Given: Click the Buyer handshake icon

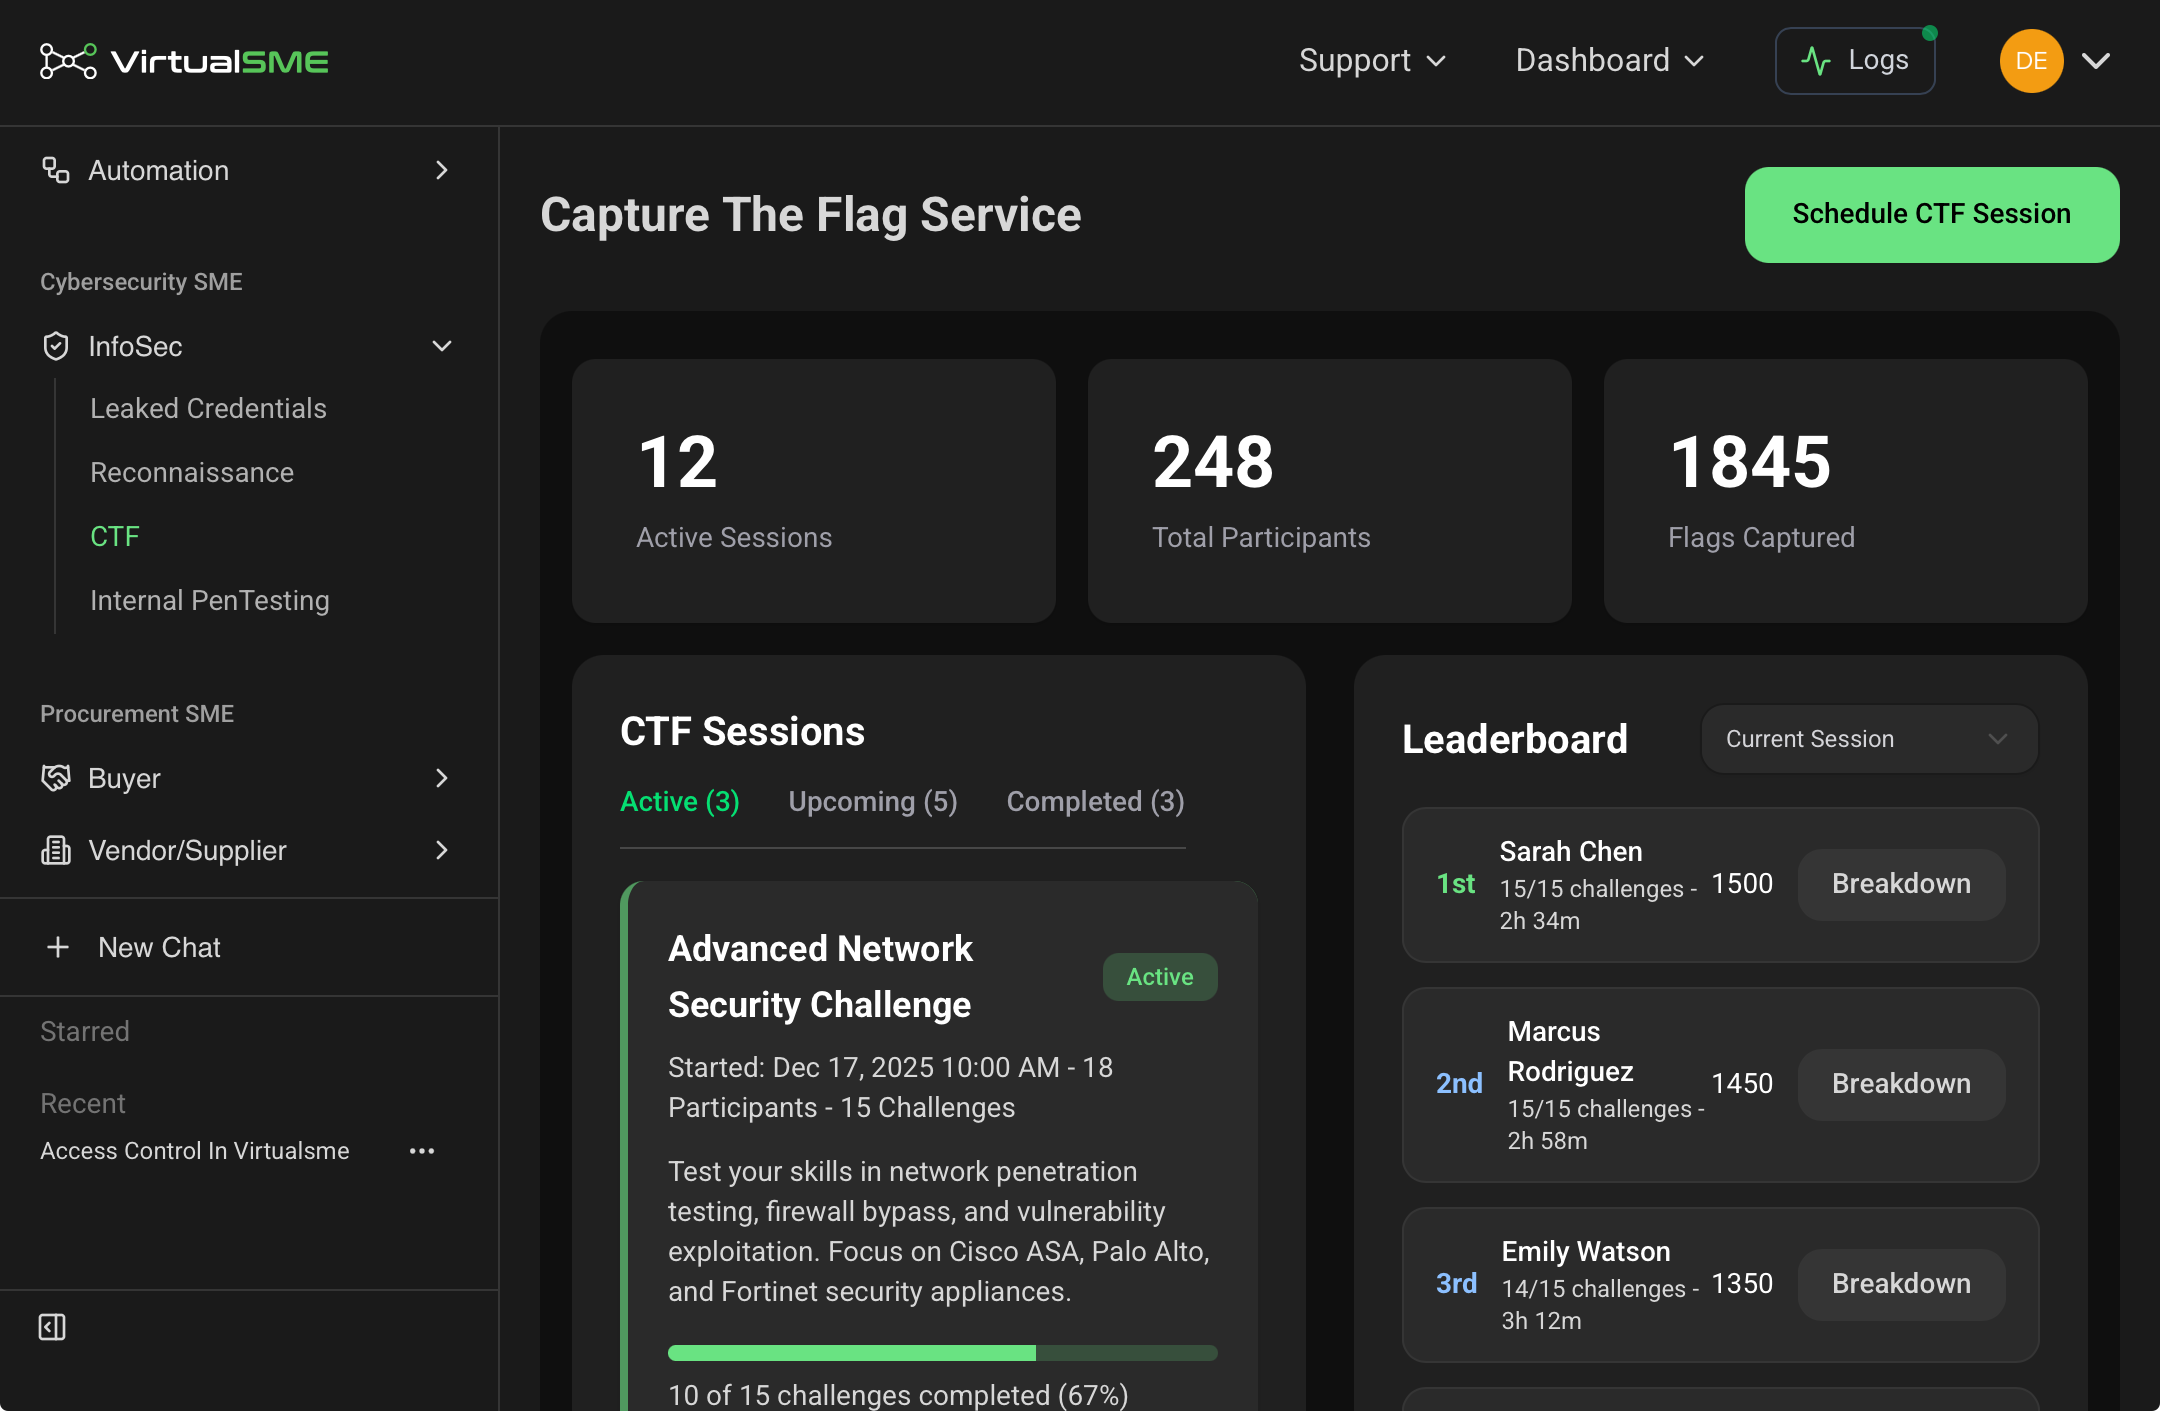Looking at the screenshot, I should (x=56, y=778).
